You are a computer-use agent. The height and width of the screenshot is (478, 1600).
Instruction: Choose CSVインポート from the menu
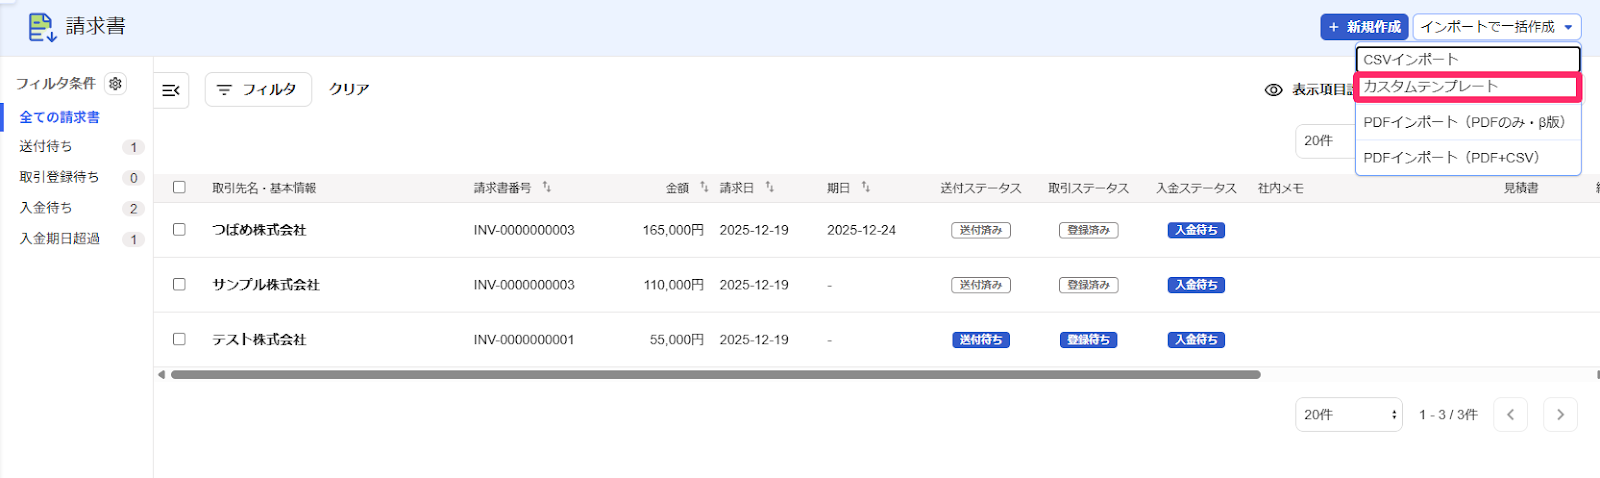pos(1468,59)
